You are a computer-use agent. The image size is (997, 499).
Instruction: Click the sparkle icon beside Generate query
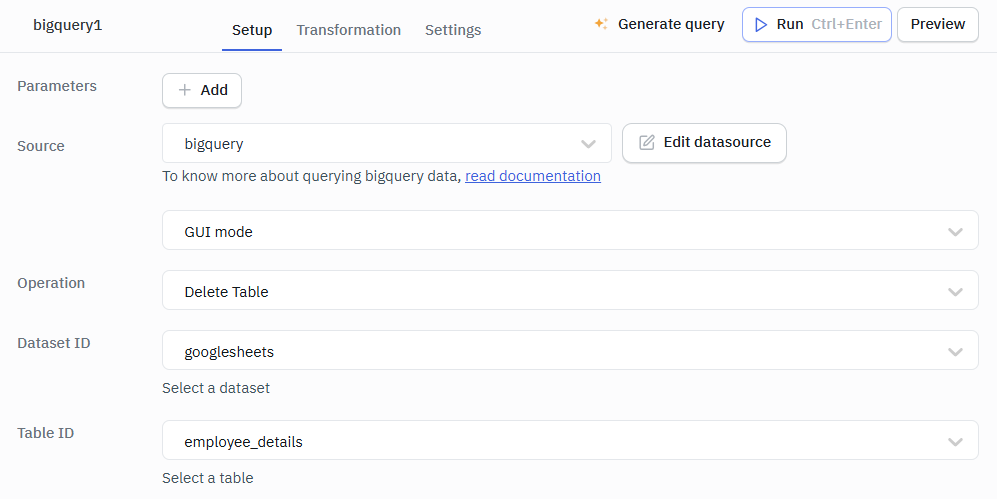tap(601, 24)
